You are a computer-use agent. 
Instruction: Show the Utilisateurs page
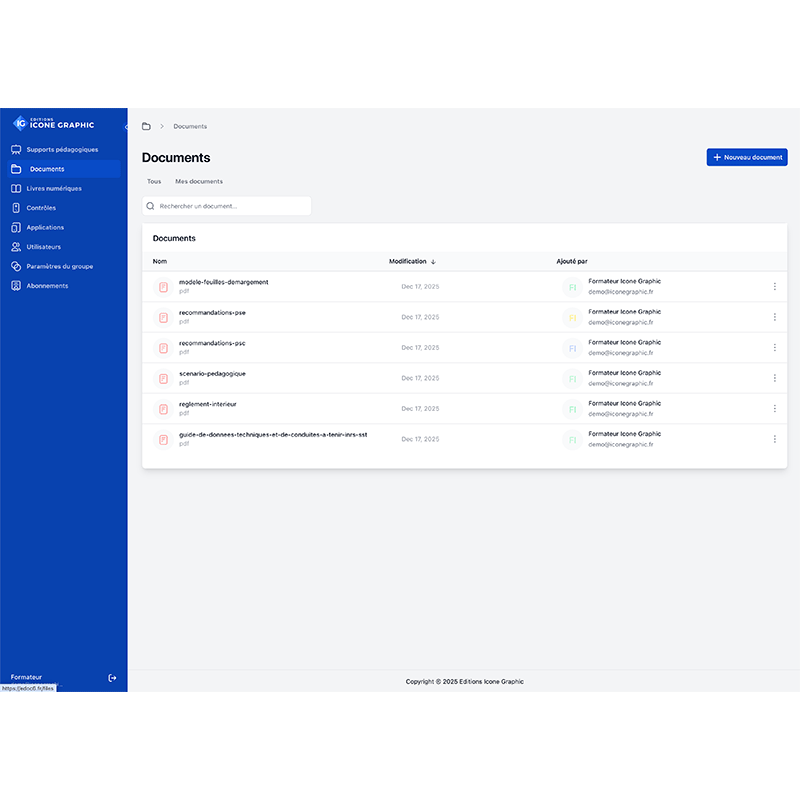pyautogui.click(x=36, y=247)
